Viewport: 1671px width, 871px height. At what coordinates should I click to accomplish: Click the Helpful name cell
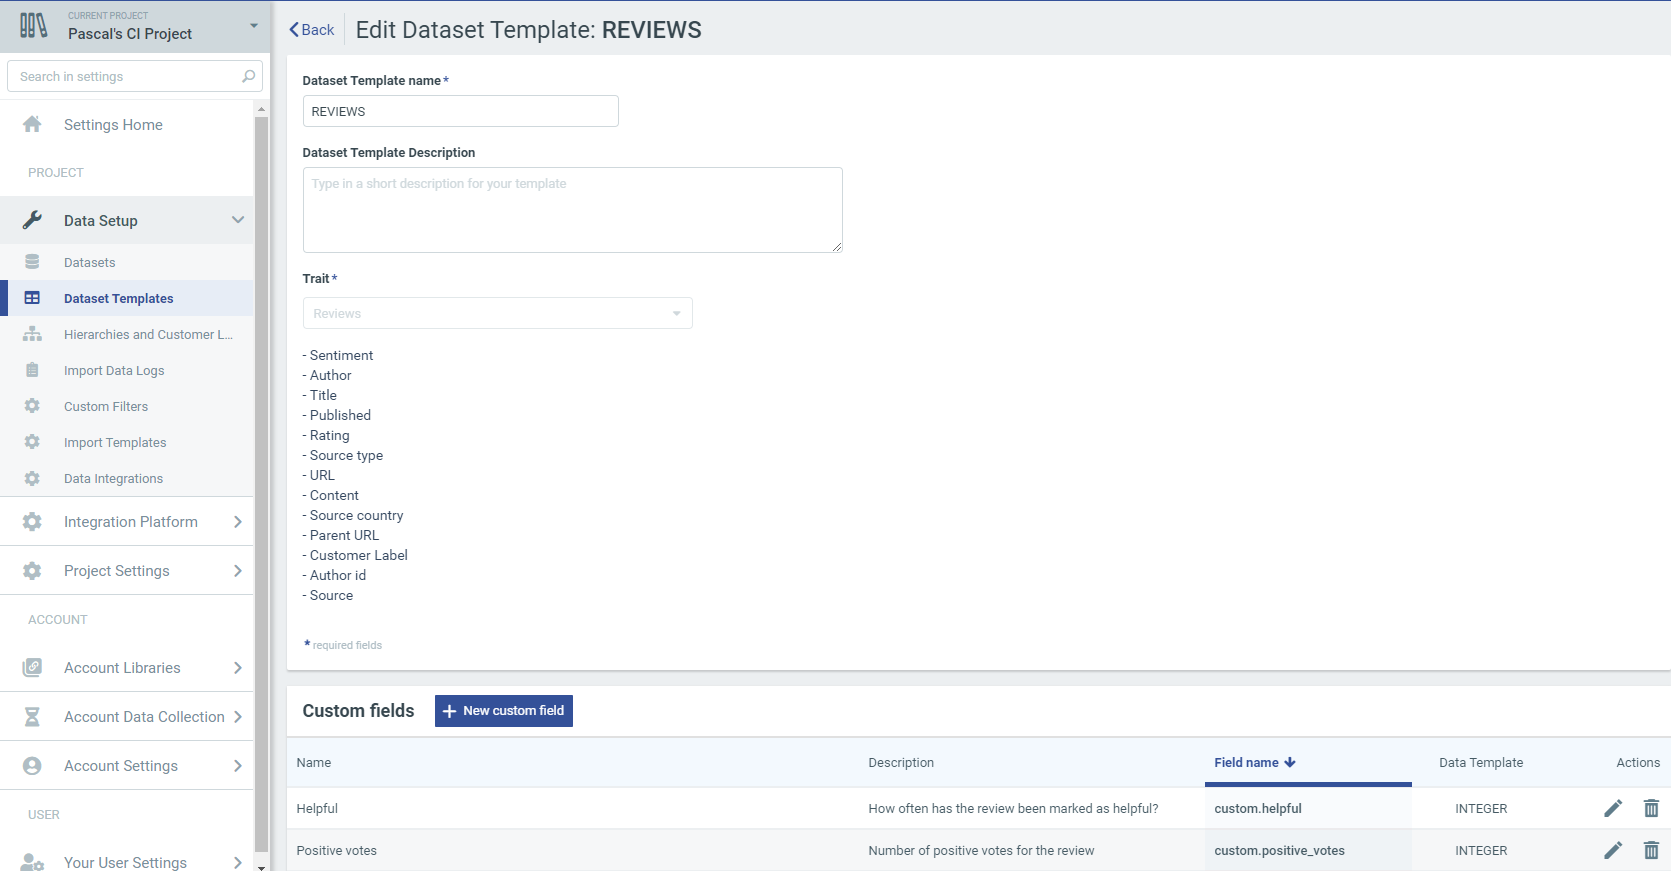coord(317,808)
